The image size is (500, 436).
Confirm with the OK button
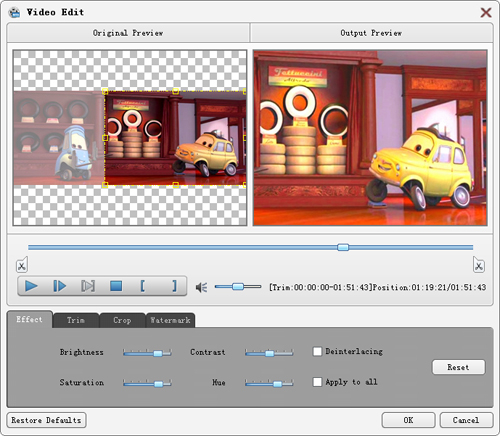coord(408,420)
